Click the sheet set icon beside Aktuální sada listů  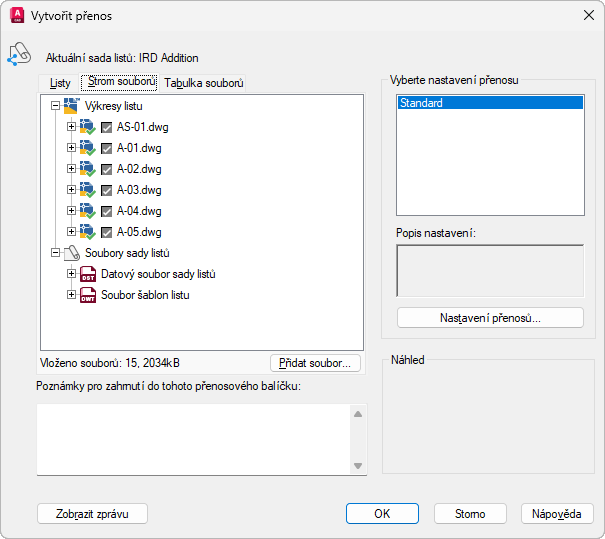coord(20,55)
